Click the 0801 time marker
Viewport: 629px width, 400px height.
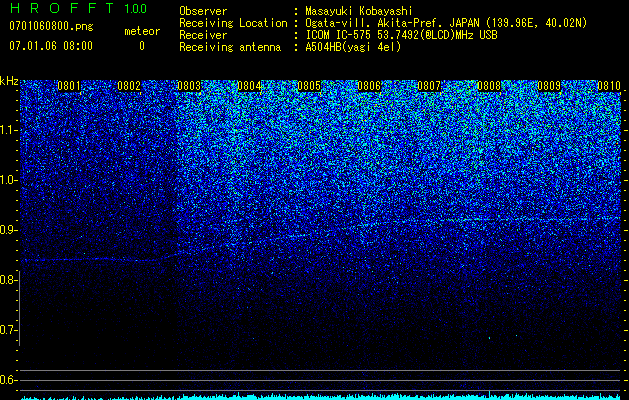point(69,86)
